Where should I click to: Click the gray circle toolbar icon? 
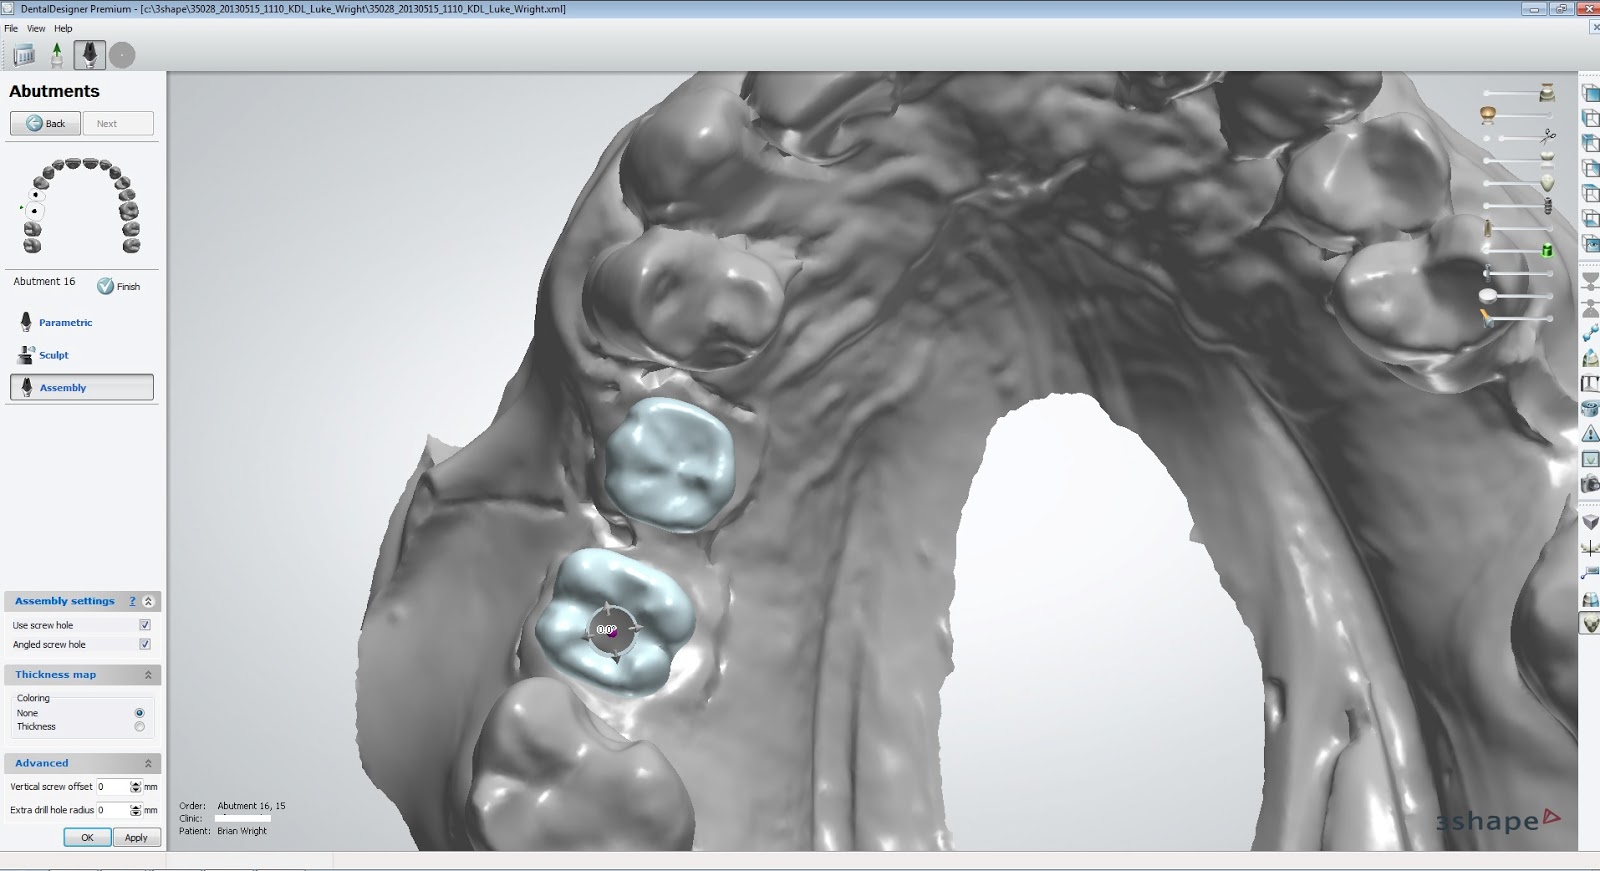pos(122,55)
